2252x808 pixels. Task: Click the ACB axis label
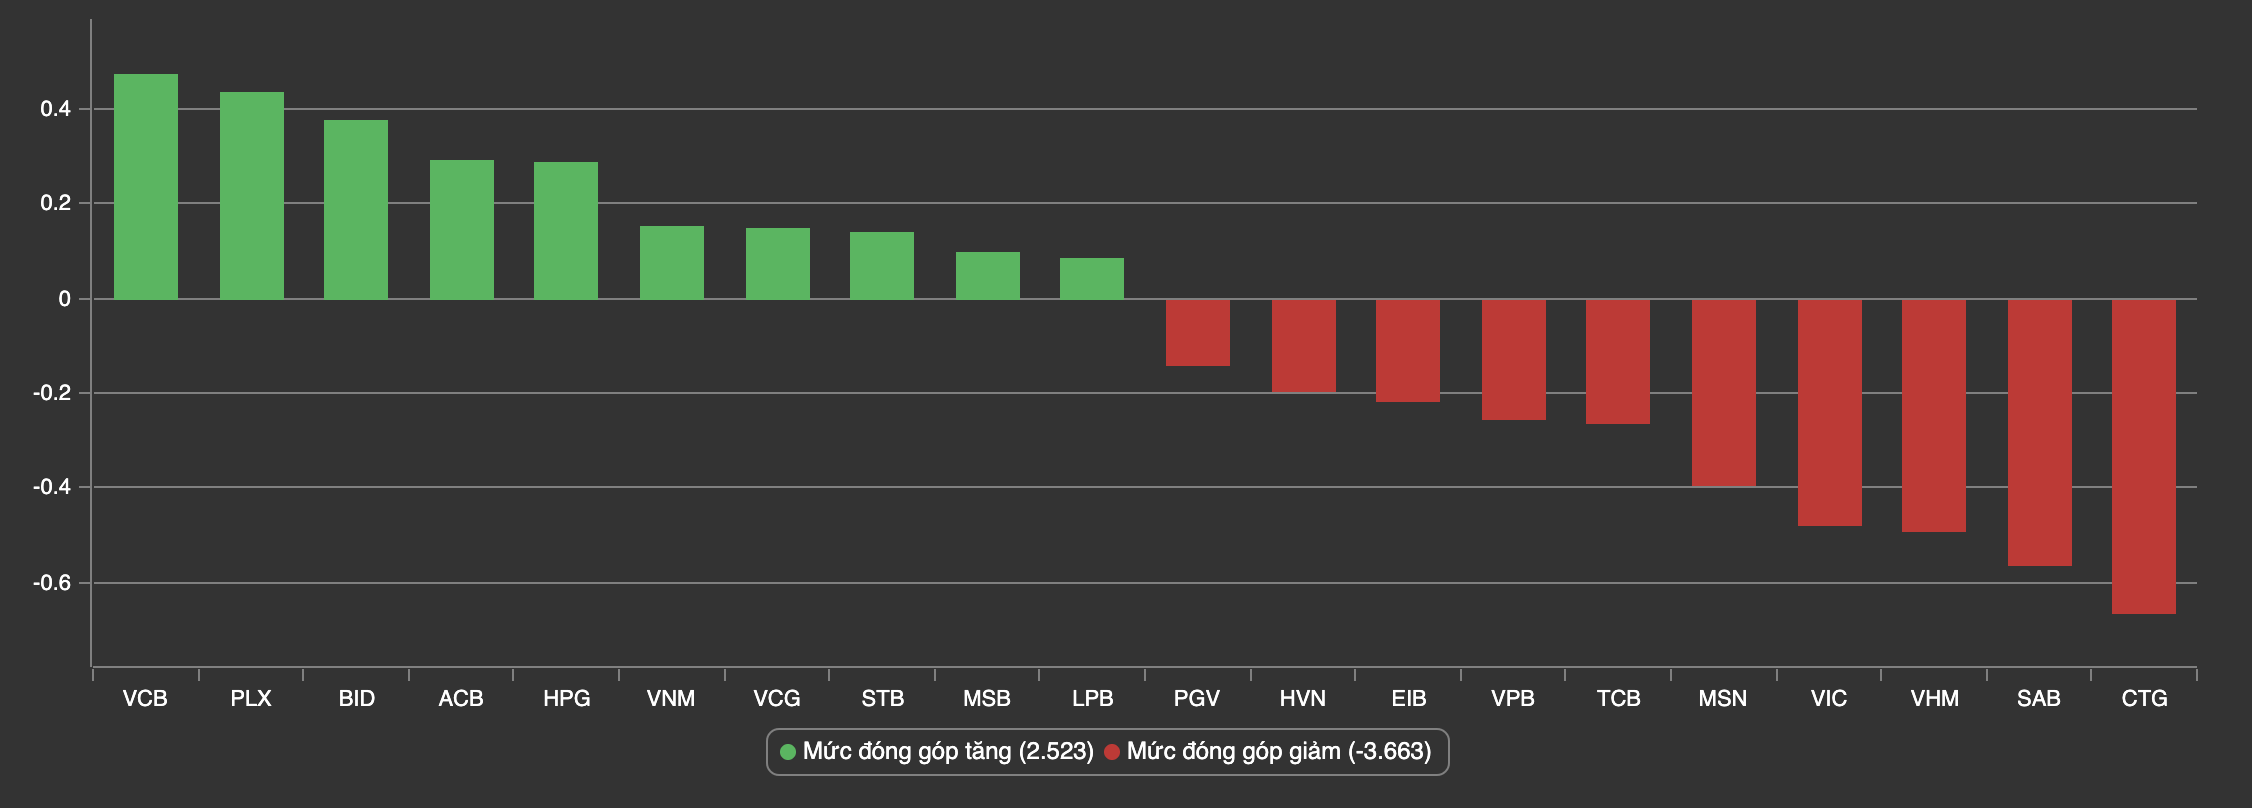[461, 699]
